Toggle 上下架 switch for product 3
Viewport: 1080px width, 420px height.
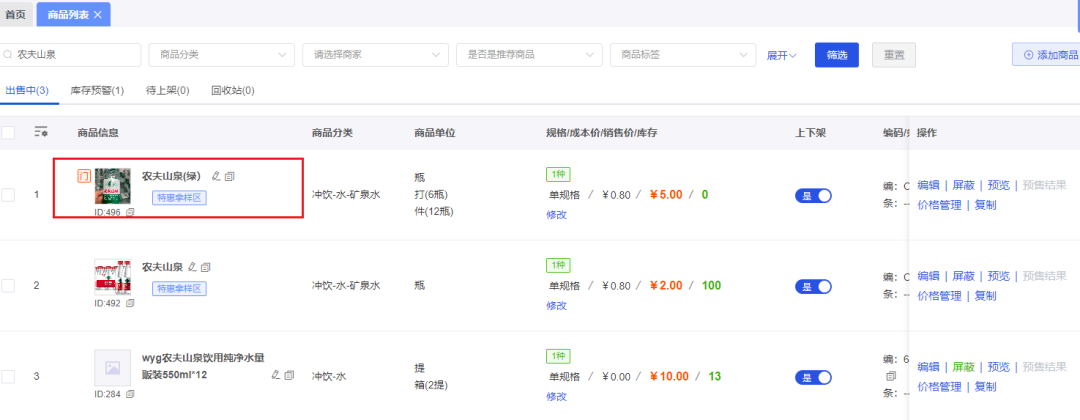coord(813,377)
